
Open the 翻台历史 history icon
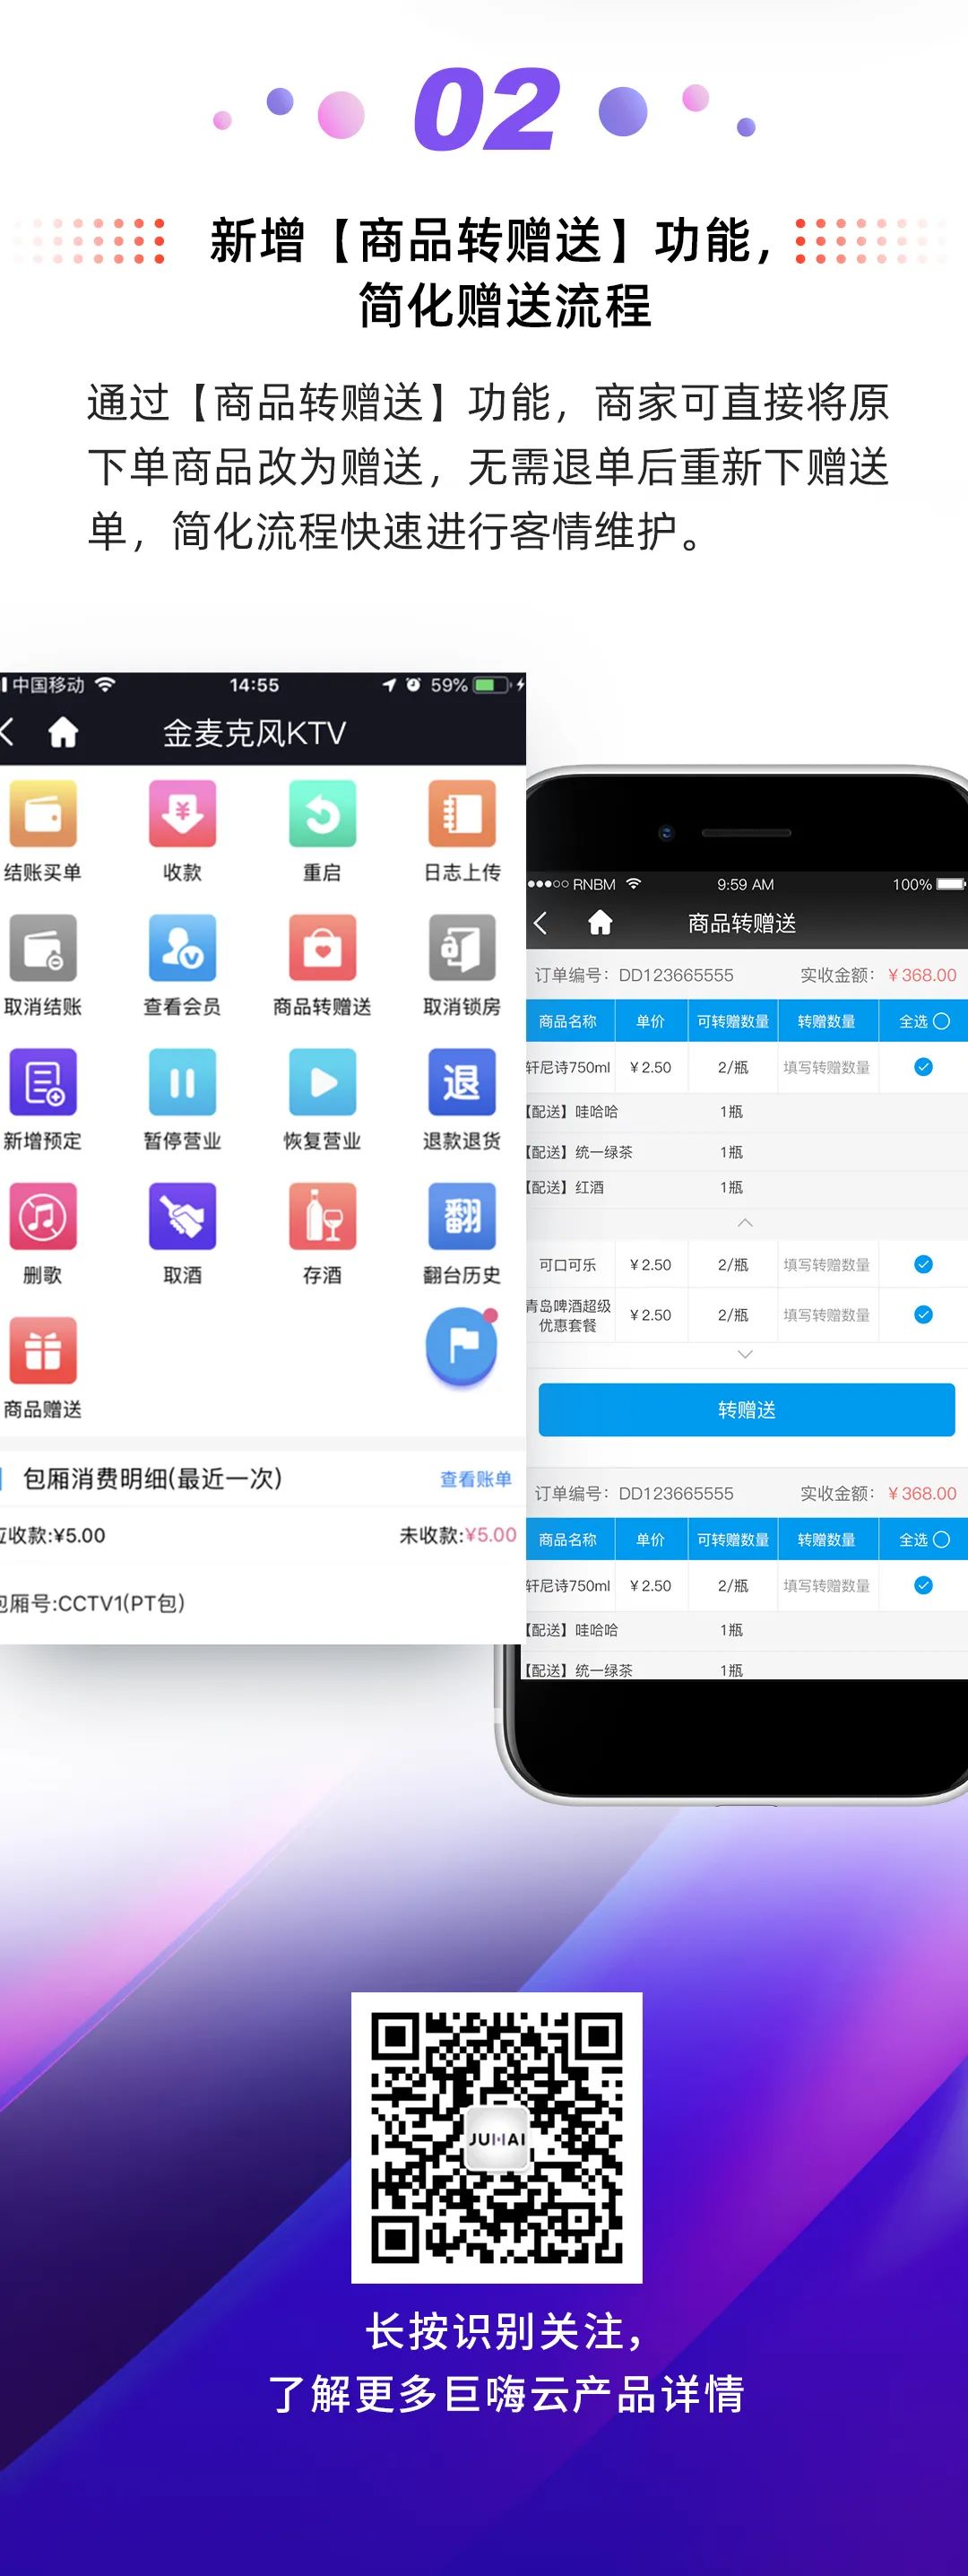coord(461,1216)
